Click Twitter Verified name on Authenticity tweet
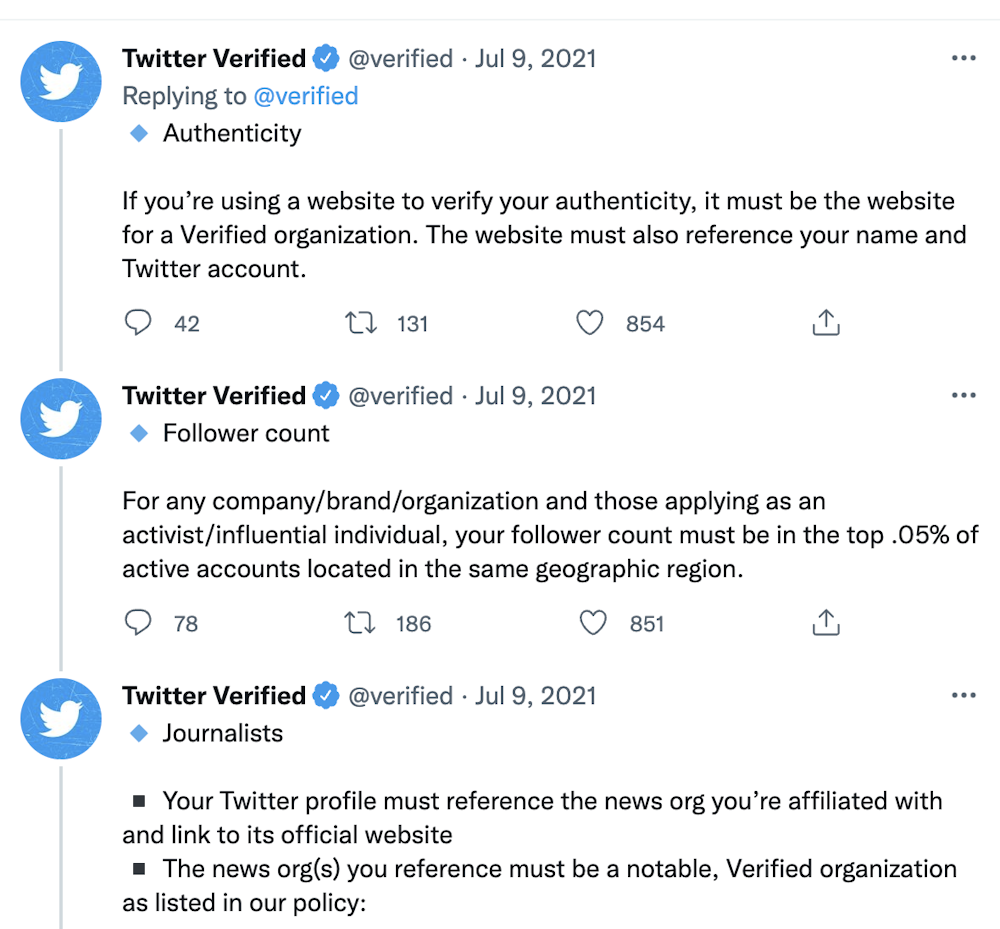Viewport: 1000px width, 929px height. click(x=214, y=59)
